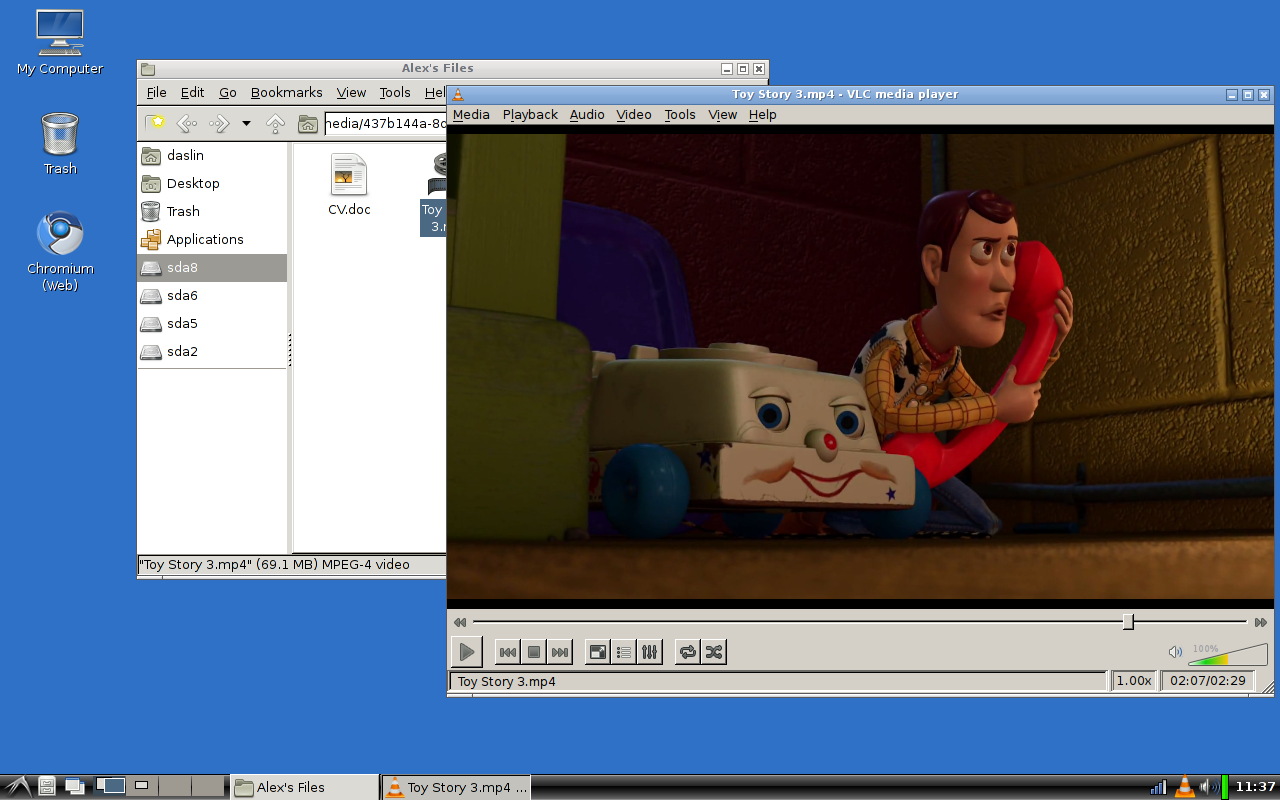Click file manager launcher in taskbar
The height and width of the screenshot is (800, 1280).
(x=47, y=787)
